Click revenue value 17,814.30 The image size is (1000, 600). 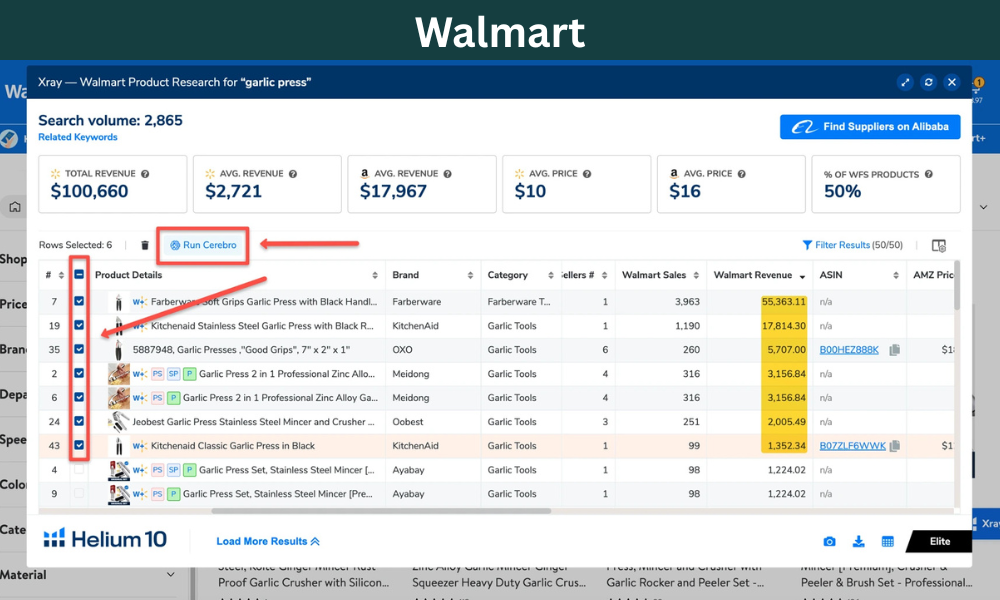(x=784, y=326)
